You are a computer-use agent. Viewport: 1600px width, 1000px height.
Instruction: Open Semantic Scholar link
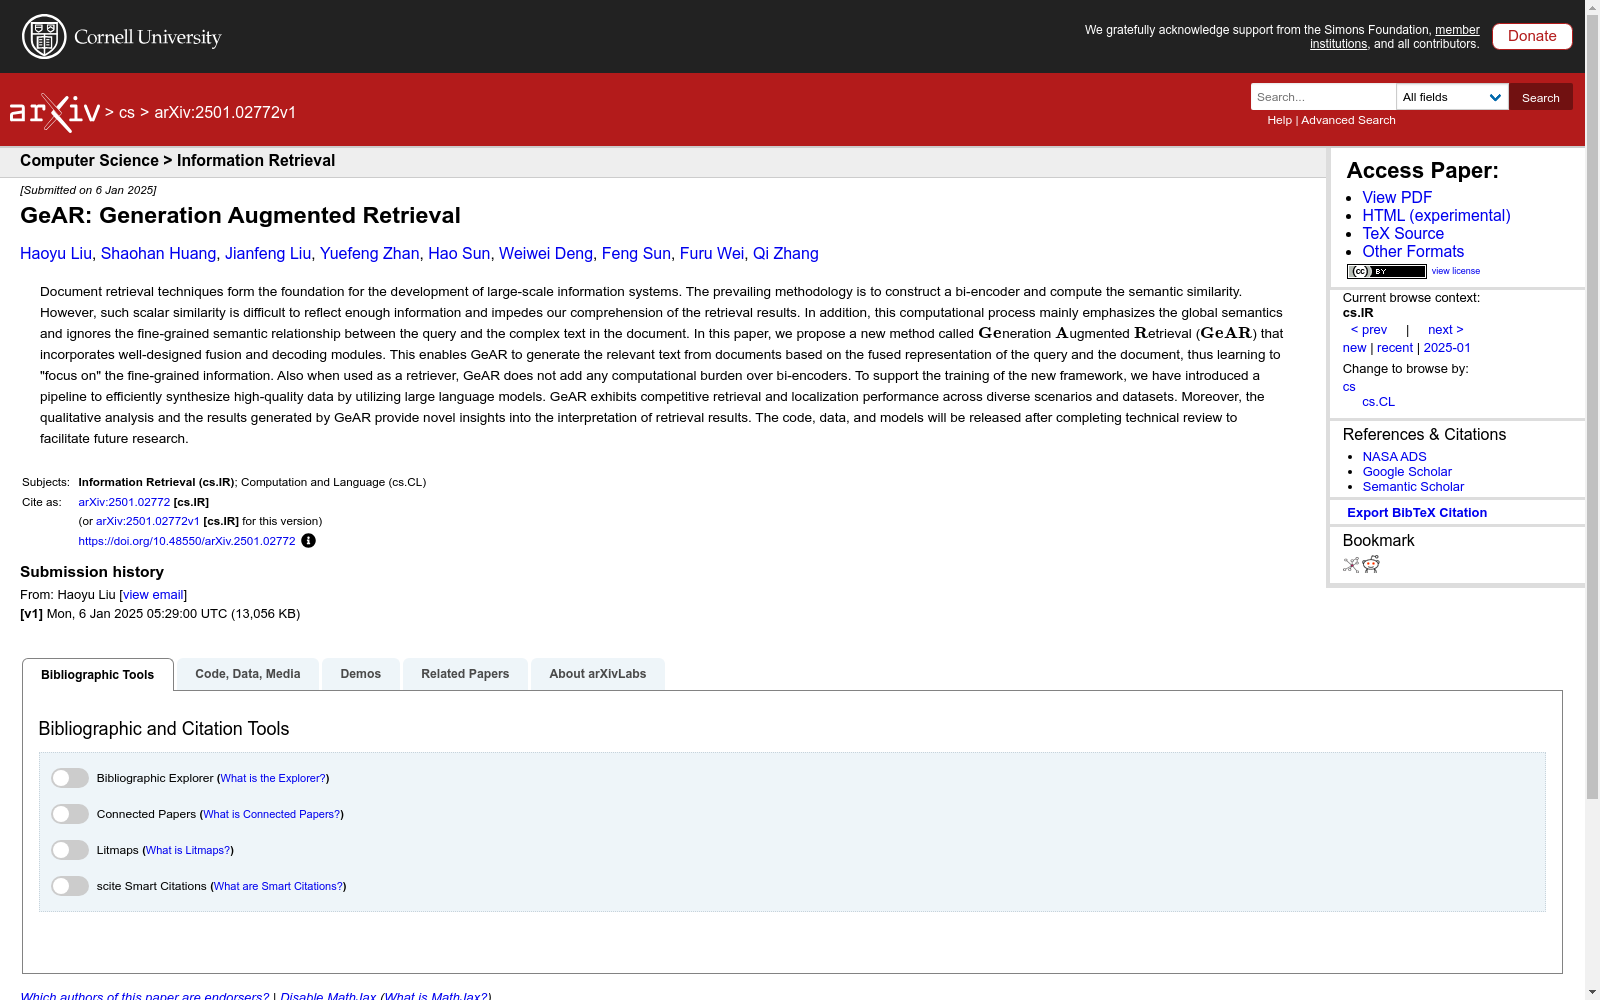point(1413,487)
